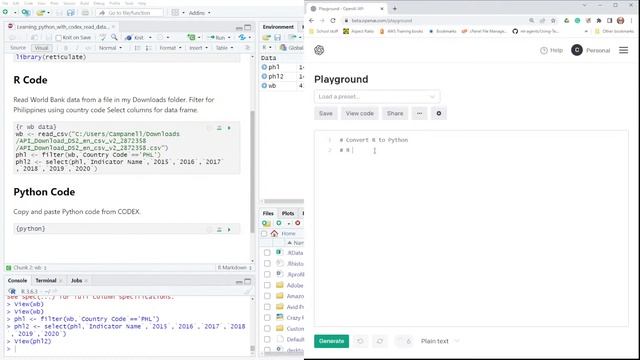Image resolution: width=640 pixels, height=360 pixels.
Task: Click the Go to file/function search field
Action: click(x=129, y=13)
